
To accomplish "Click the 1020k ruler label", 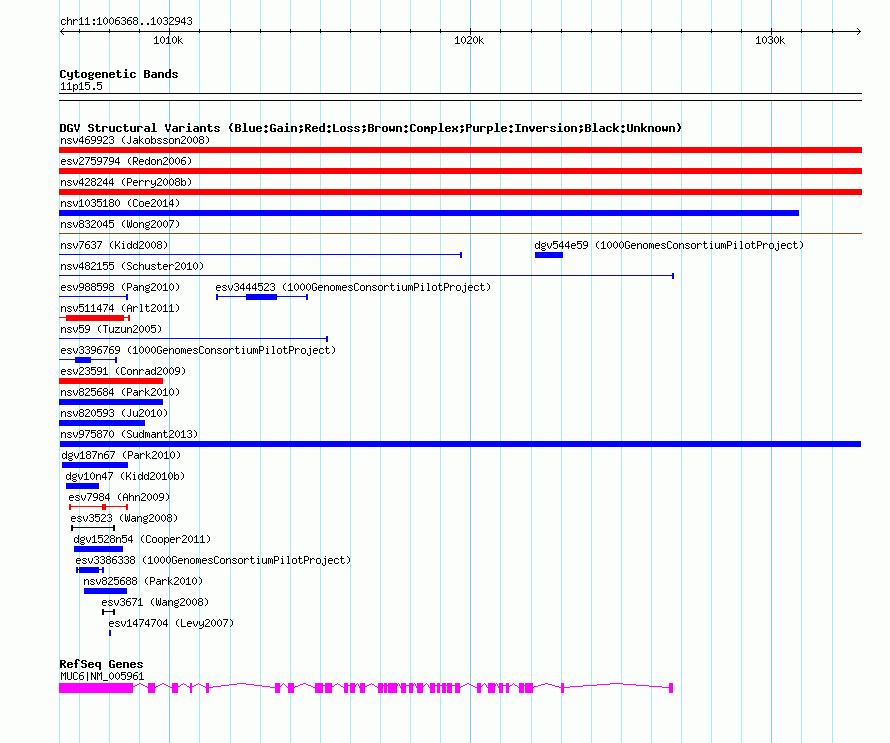I will [x=469, y=40].
